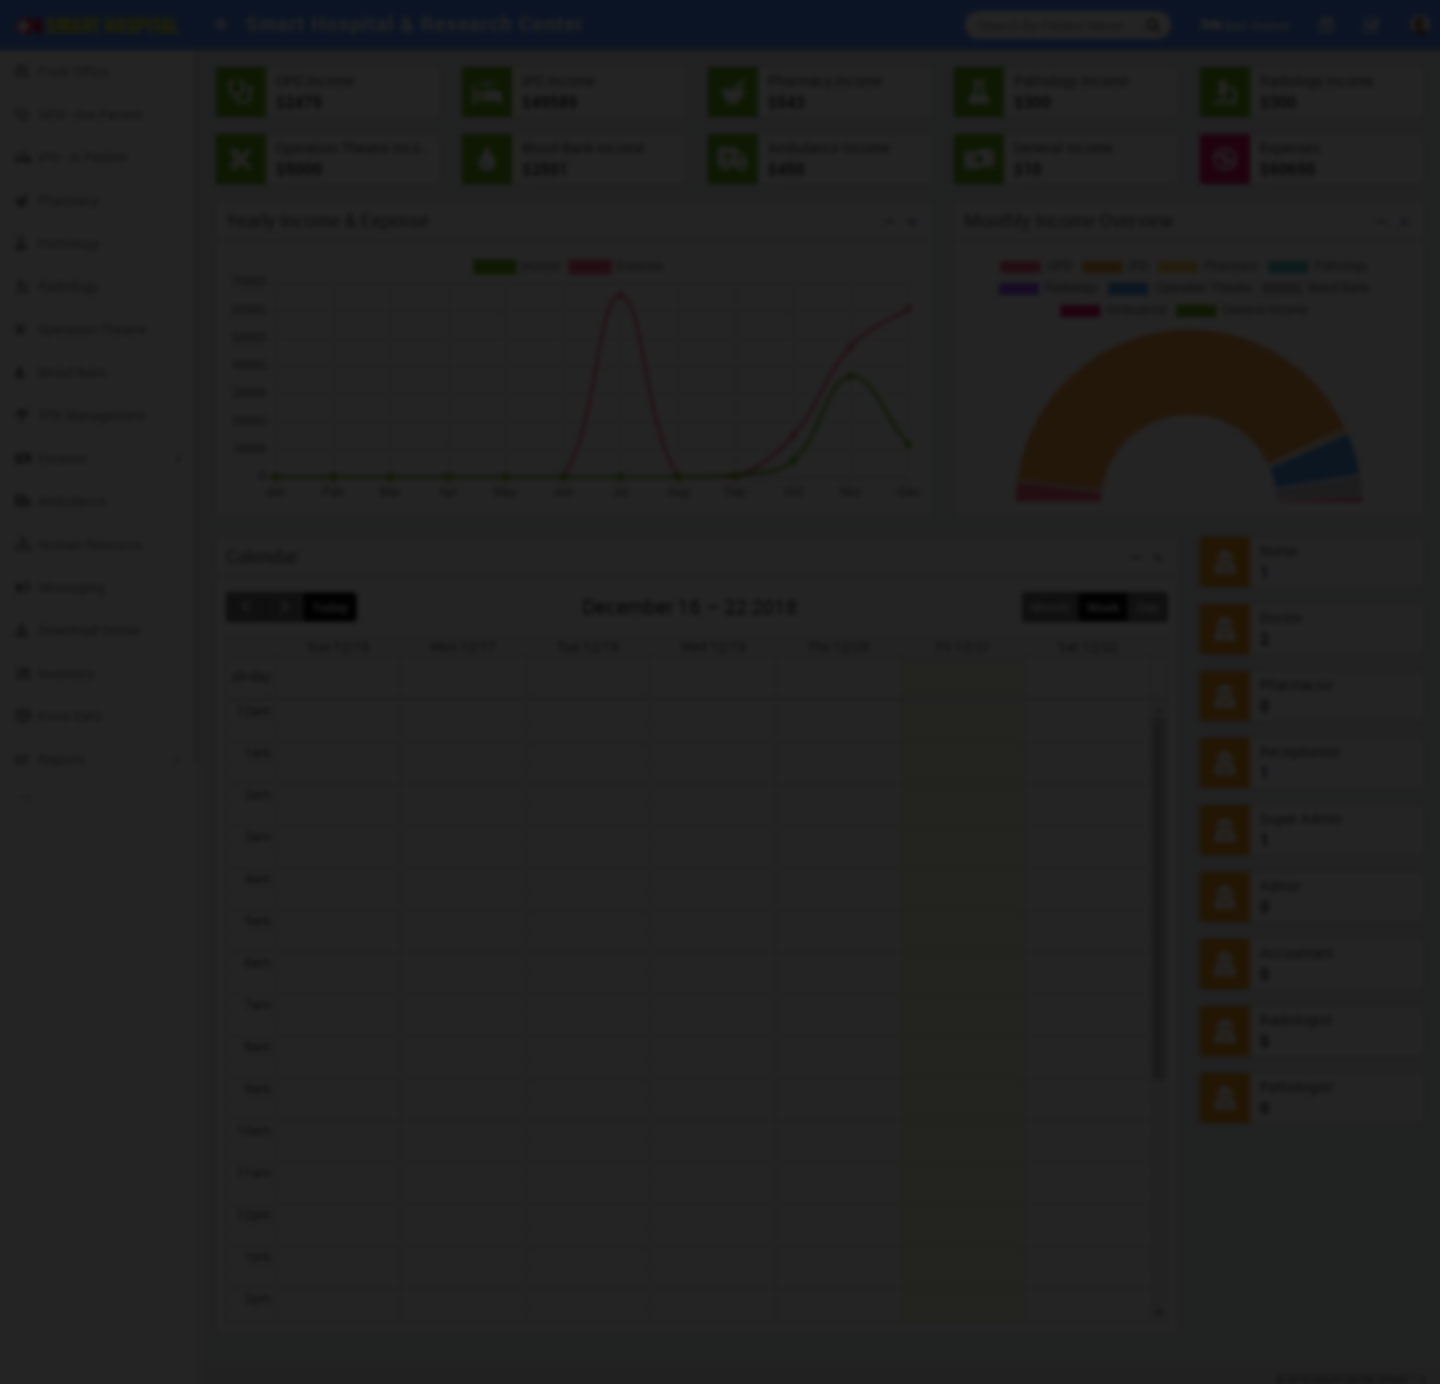The height and width of the screenshot is (1384, 1440).
Task: Switch calendar to Month view
Action: tap(1050, 607)
